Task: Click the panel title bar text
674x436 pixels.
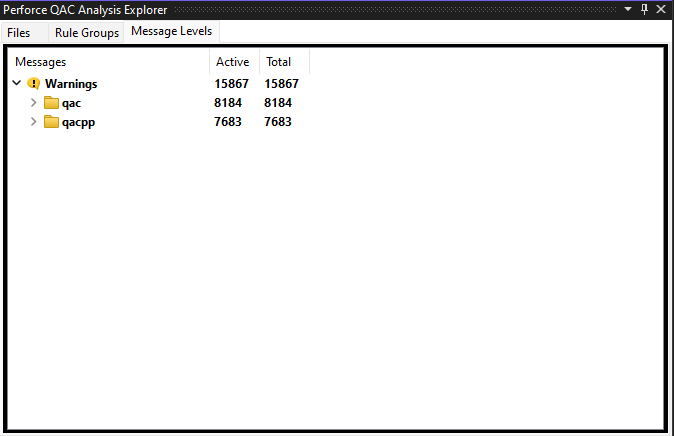Action: pyautogui.click(x=85, y=9)
